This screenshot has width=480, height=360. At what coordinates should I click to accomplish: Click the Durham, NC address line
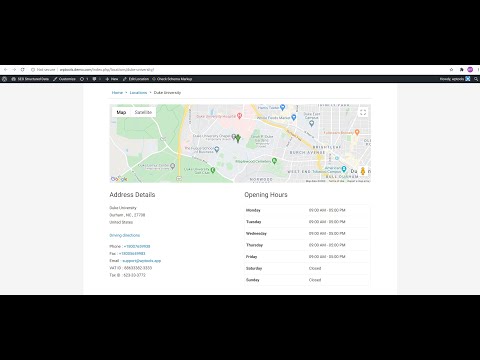(127, 215)
